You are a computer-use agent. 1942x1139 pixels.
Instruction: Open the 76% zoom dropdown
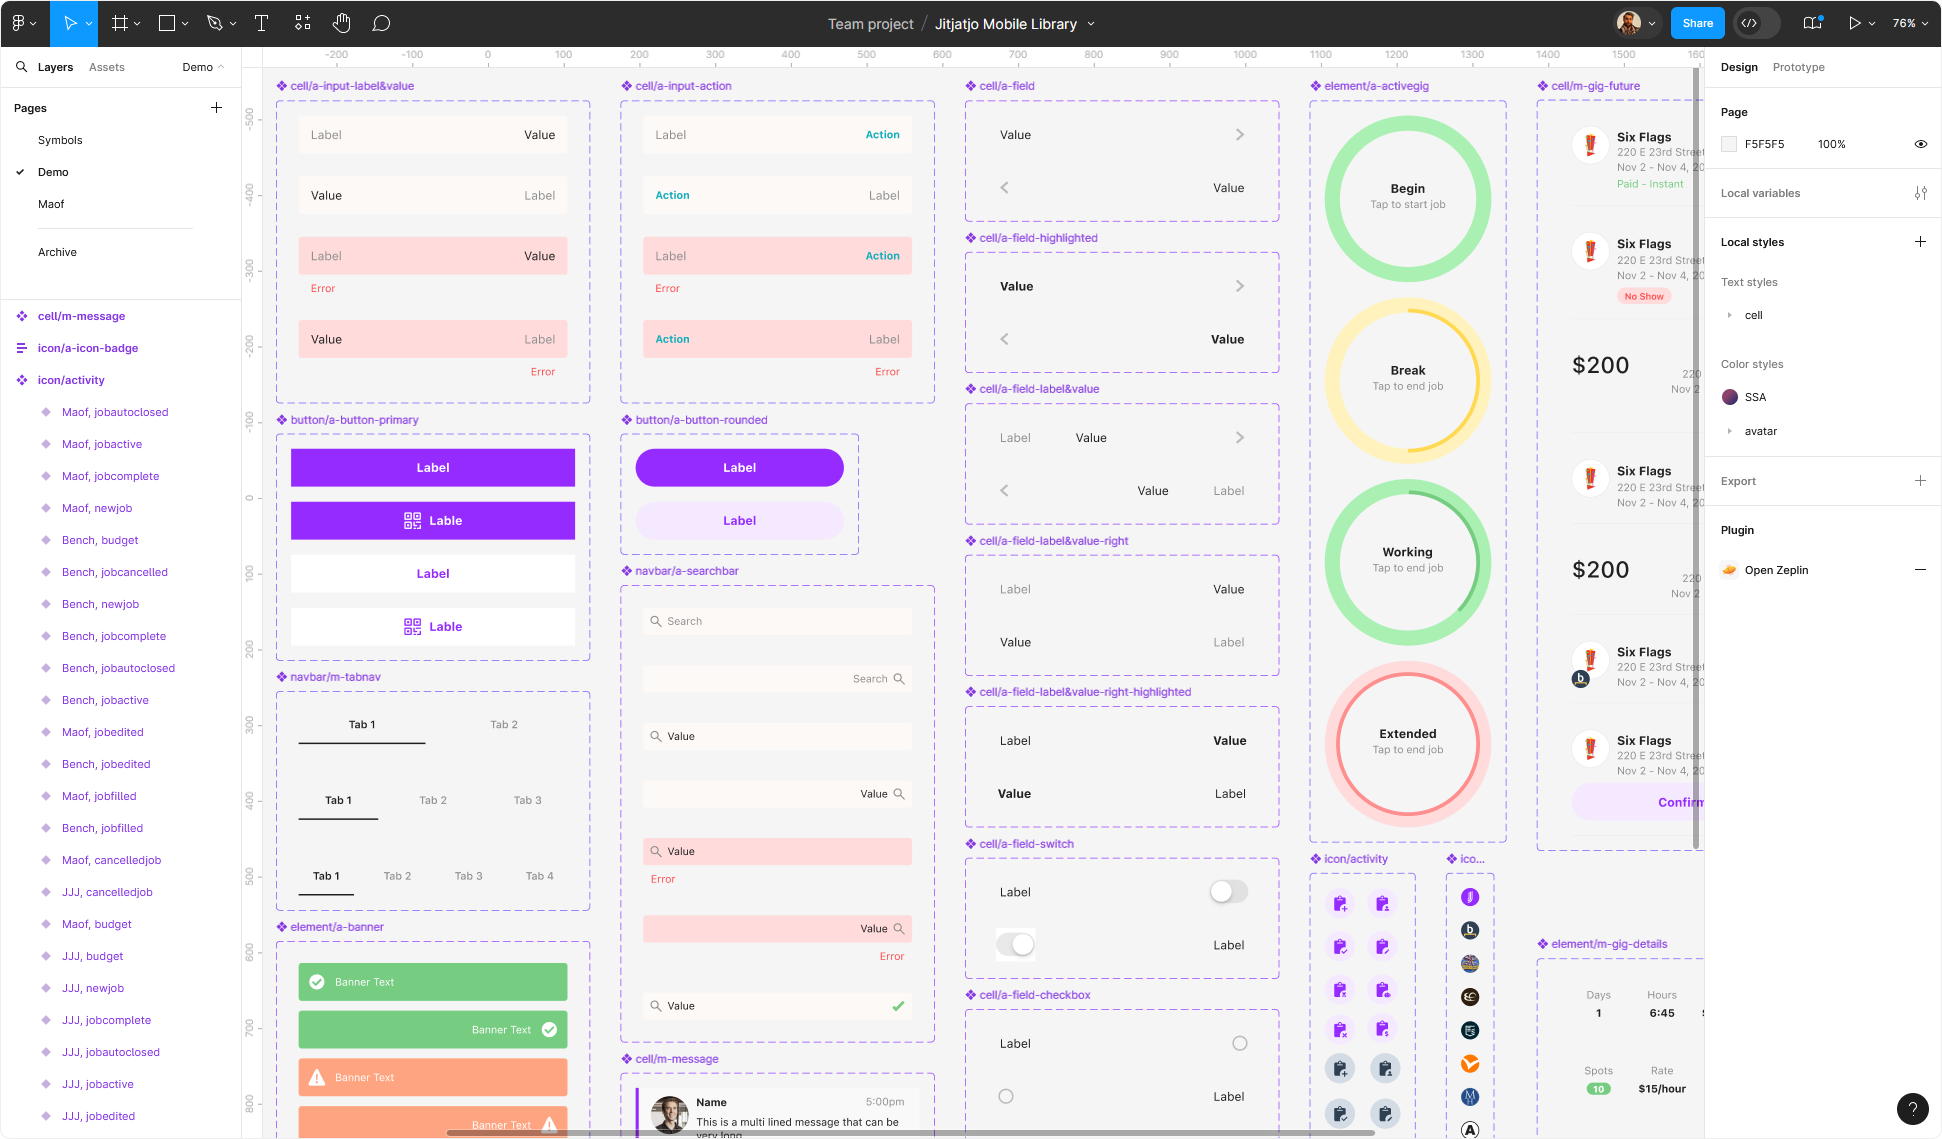pos(1910,23)
